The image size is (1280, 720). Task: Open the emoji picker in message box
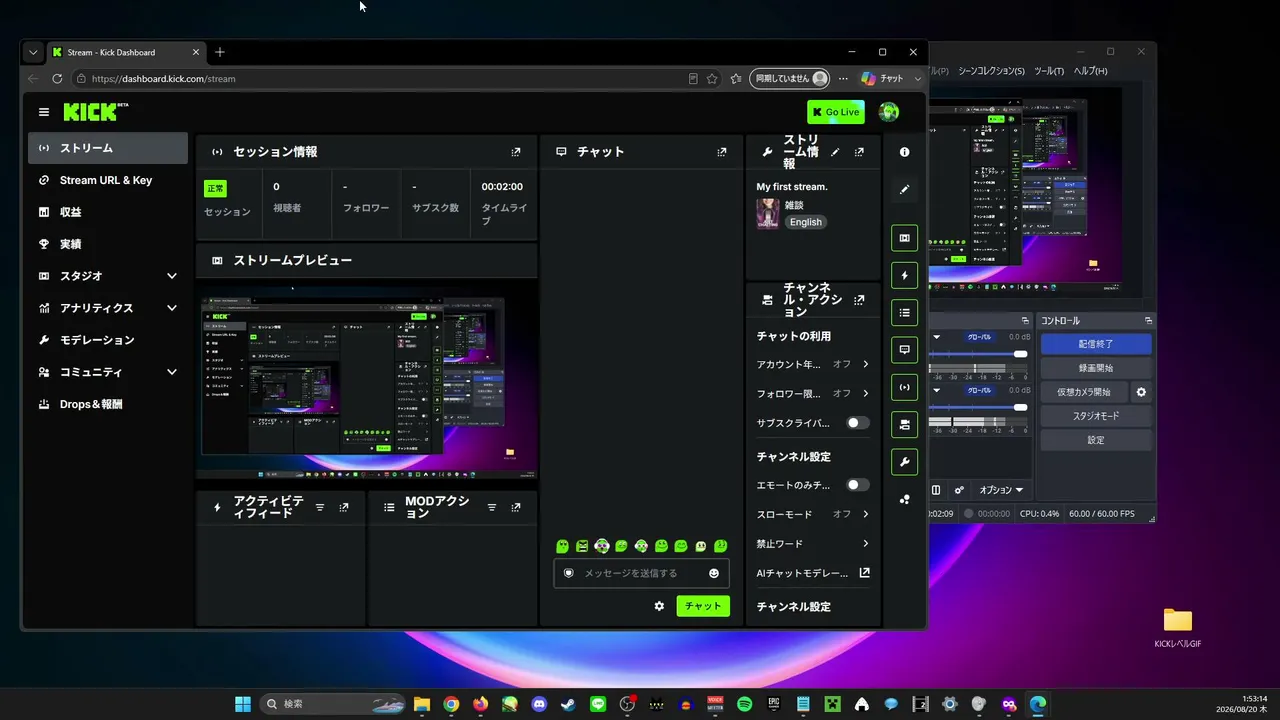(714, 573)
